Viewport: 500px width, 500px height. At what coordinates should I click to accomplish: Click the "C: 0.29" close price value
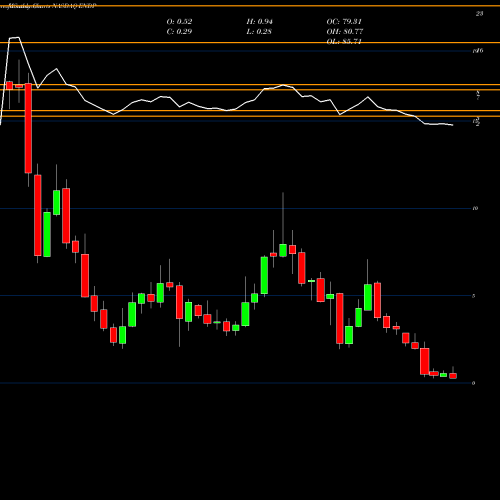179,32
